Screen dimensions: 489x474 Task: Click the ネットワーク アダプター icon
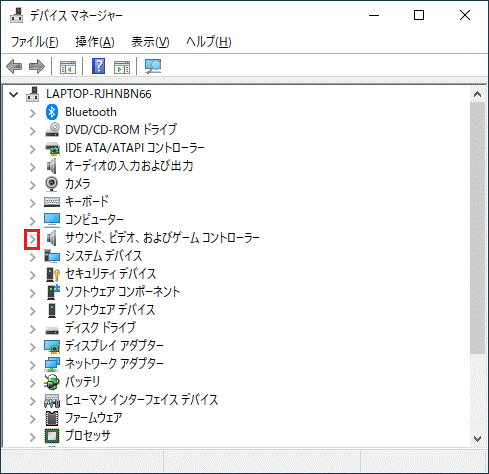tap(52, 364)
